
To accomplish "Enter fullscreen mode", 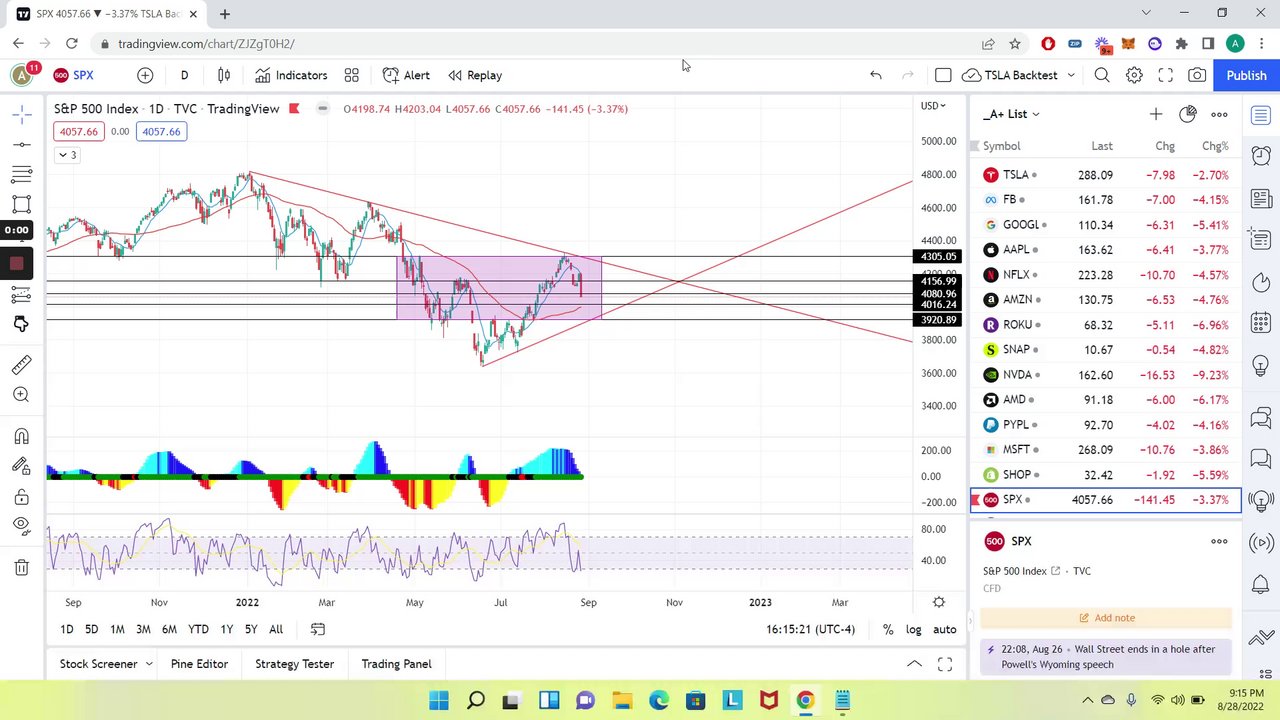I will tap(1165, 75).
